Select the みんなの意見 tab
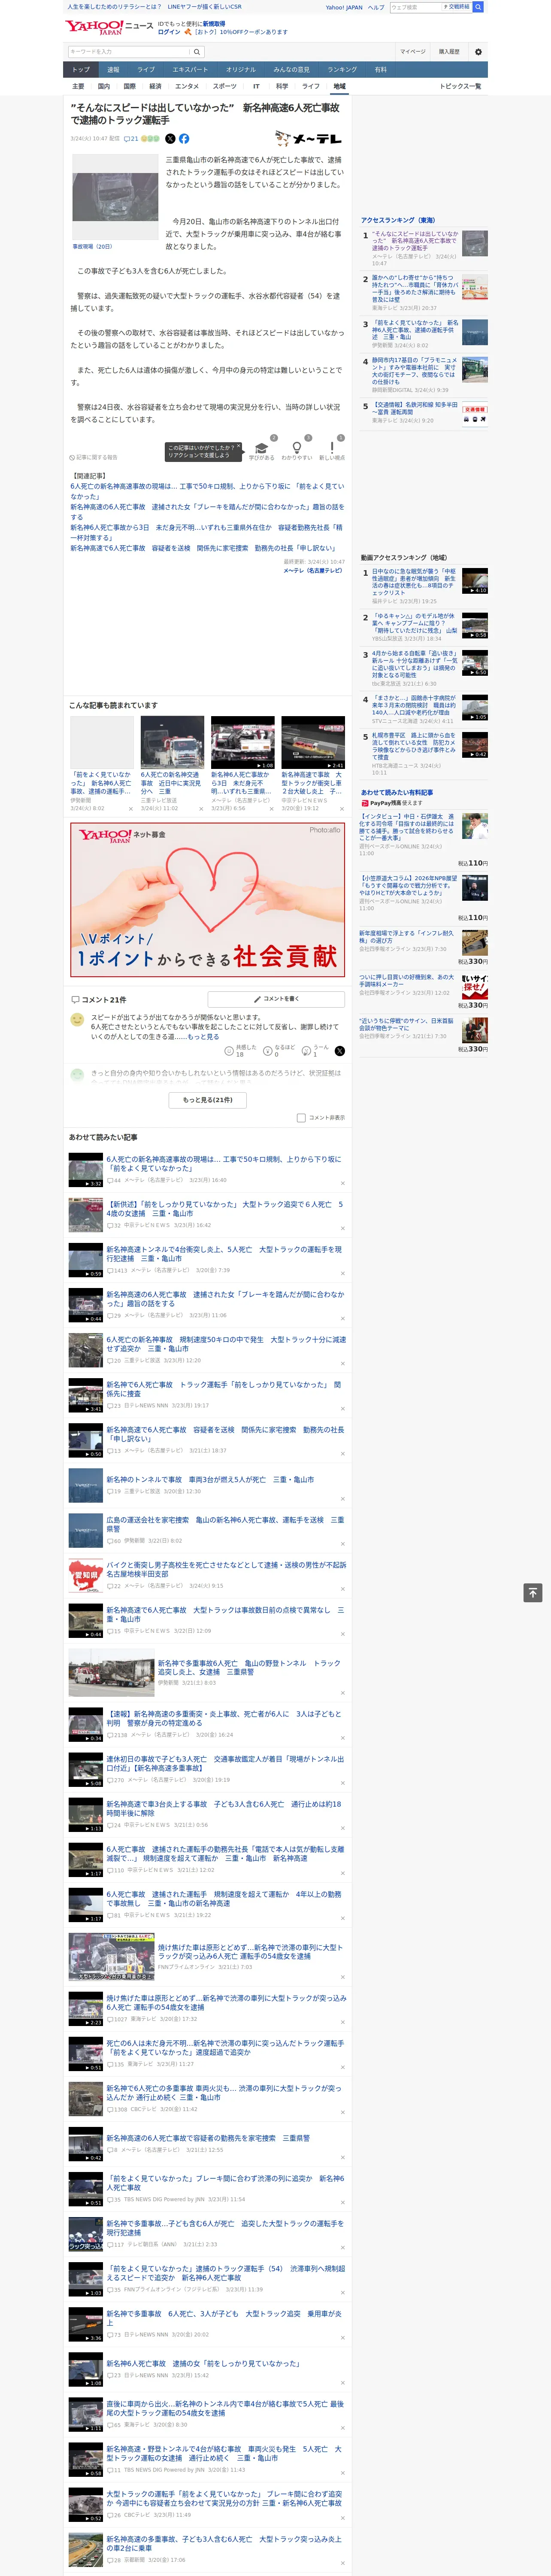The image size is (551, 2576). tap(291, 70)
